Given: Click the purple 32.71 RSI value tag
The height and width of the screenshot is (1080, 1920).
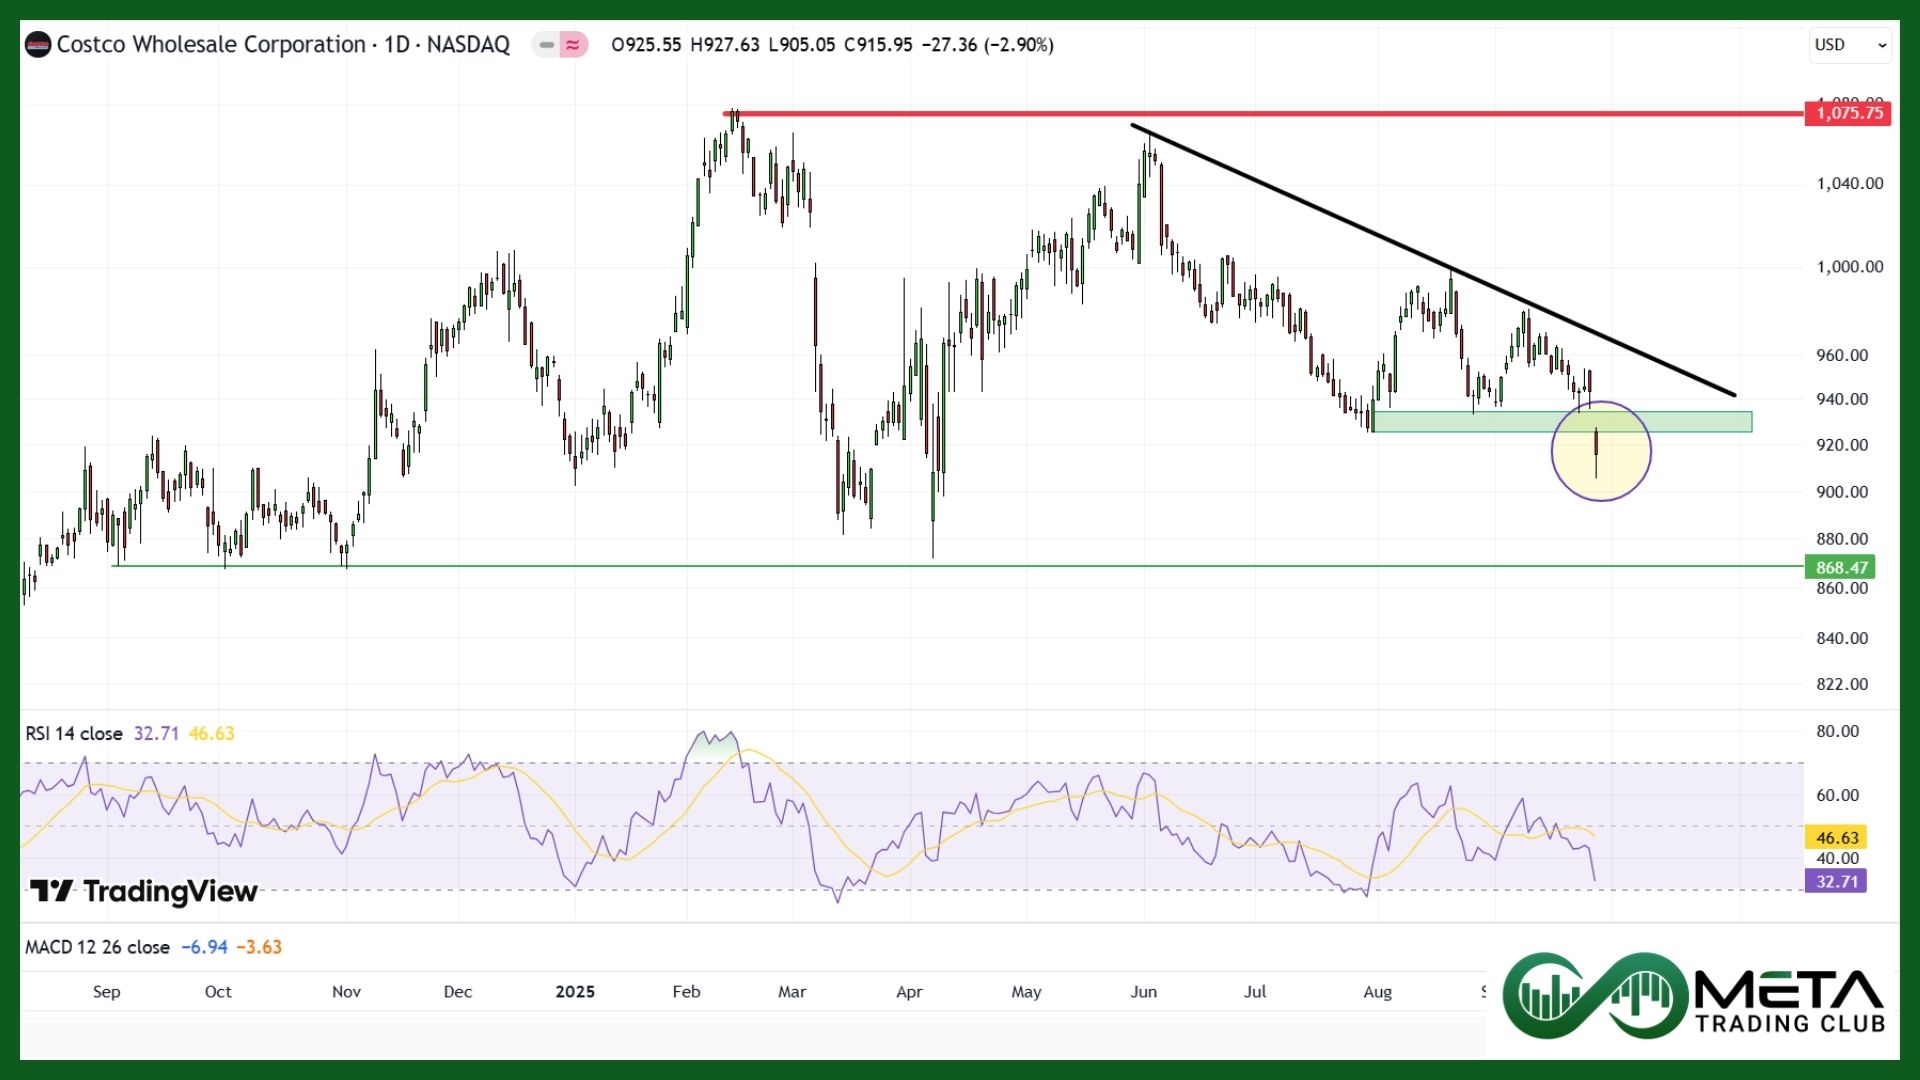Looking at the screenshot, I should (1836, 881).
